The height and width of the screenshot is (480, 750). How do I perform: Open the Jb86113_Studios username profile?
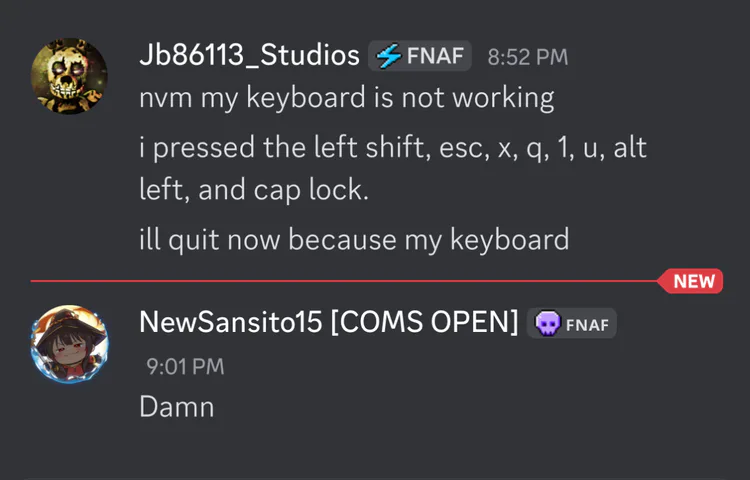click(249, 55)
